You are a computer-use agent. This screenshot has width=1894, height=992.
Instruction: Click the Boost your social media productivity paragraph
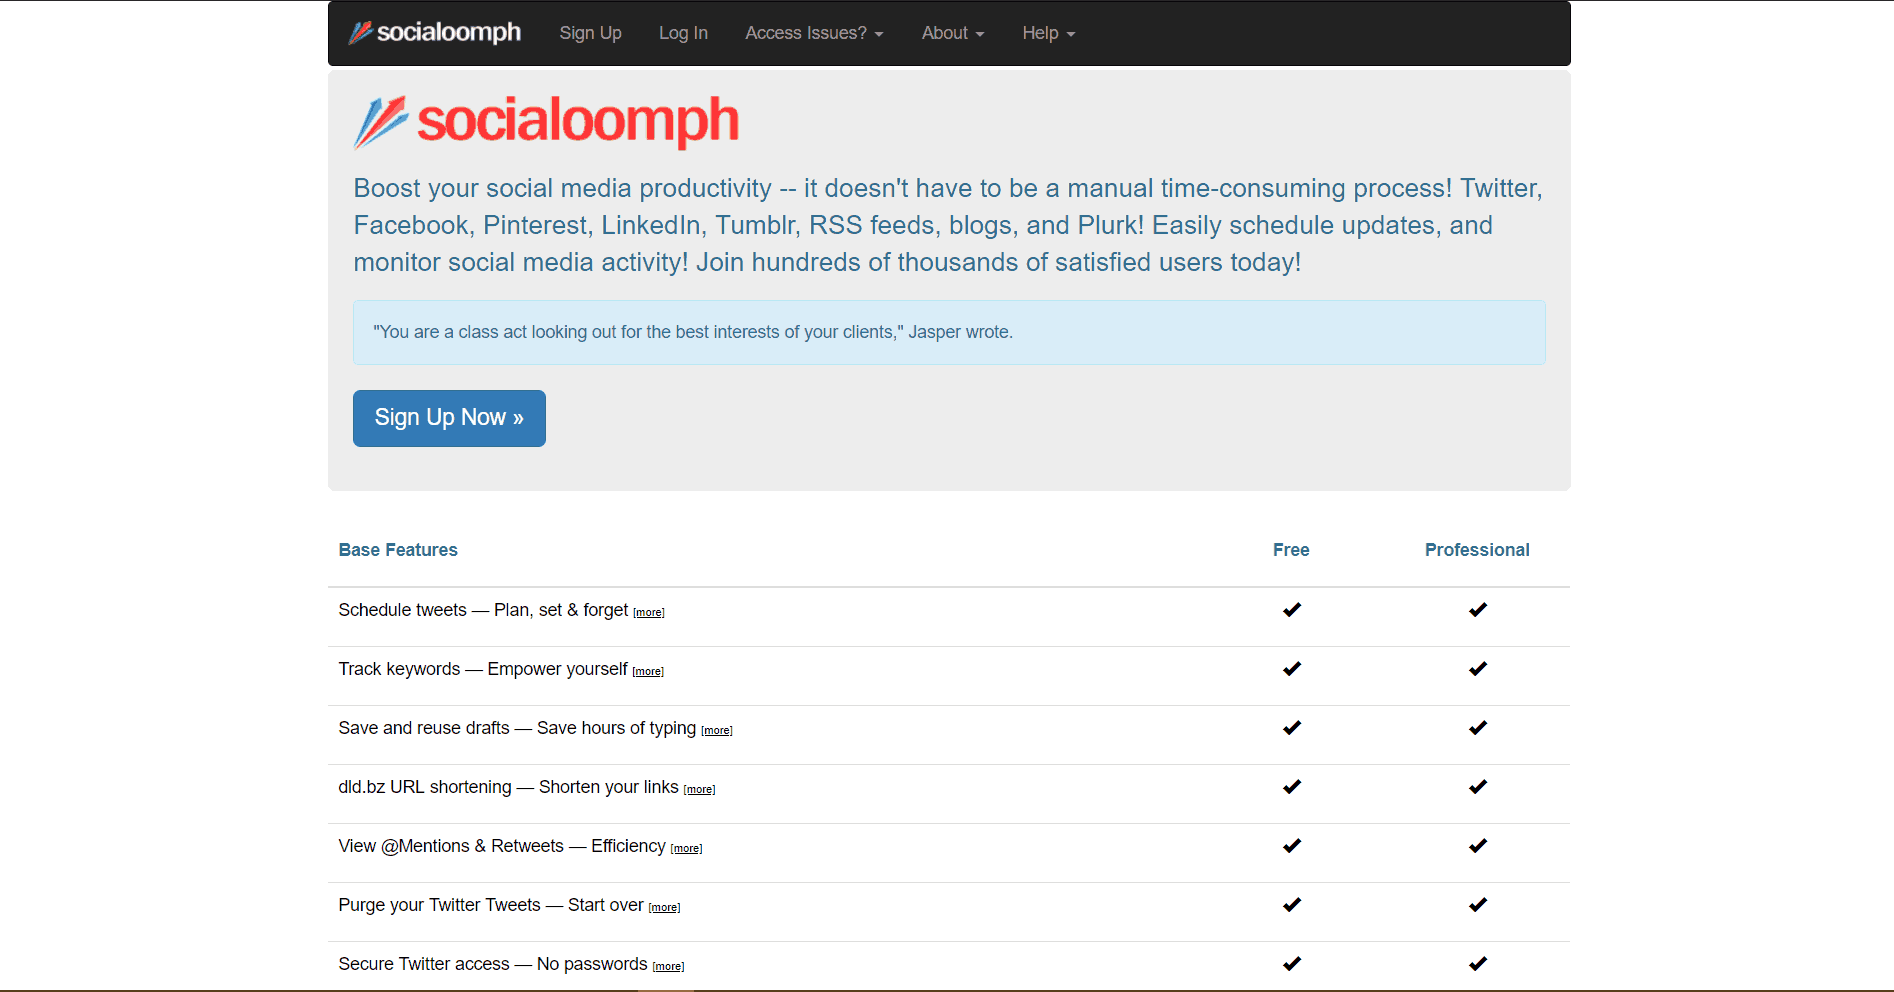[x=949, y=225]
